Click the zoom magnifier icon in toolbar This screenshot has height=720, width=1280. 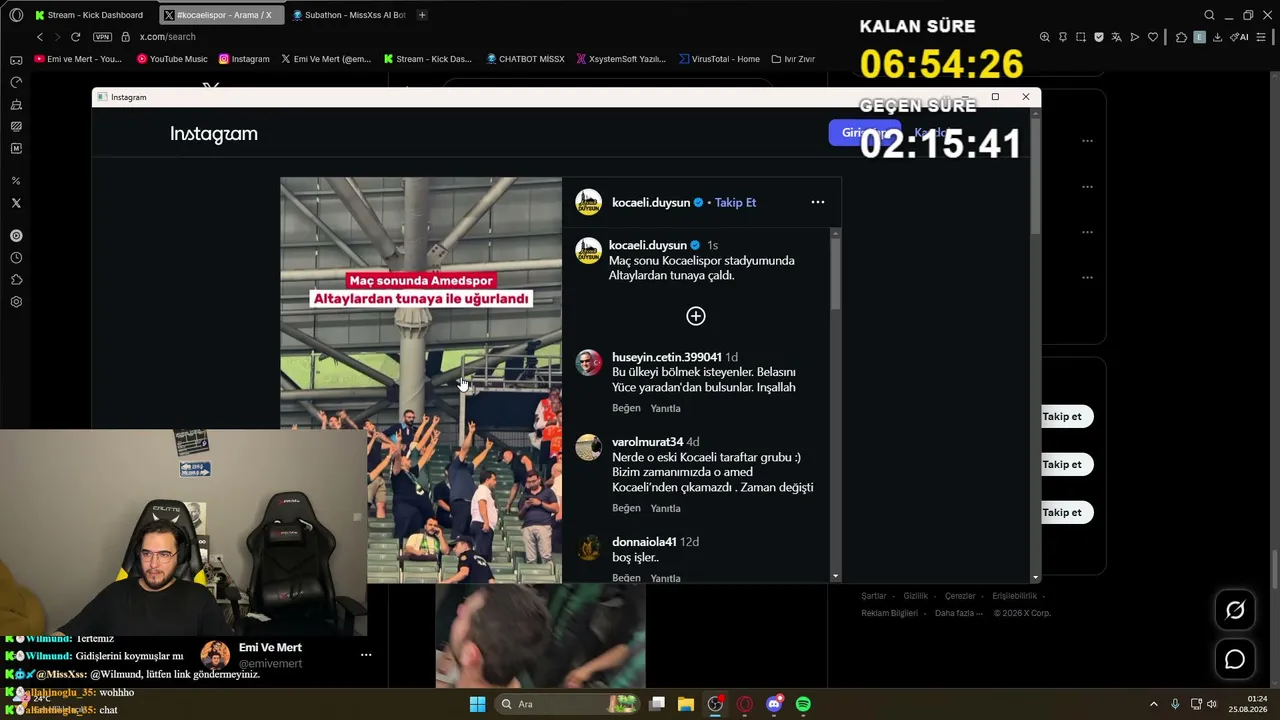pos(1045,37)
